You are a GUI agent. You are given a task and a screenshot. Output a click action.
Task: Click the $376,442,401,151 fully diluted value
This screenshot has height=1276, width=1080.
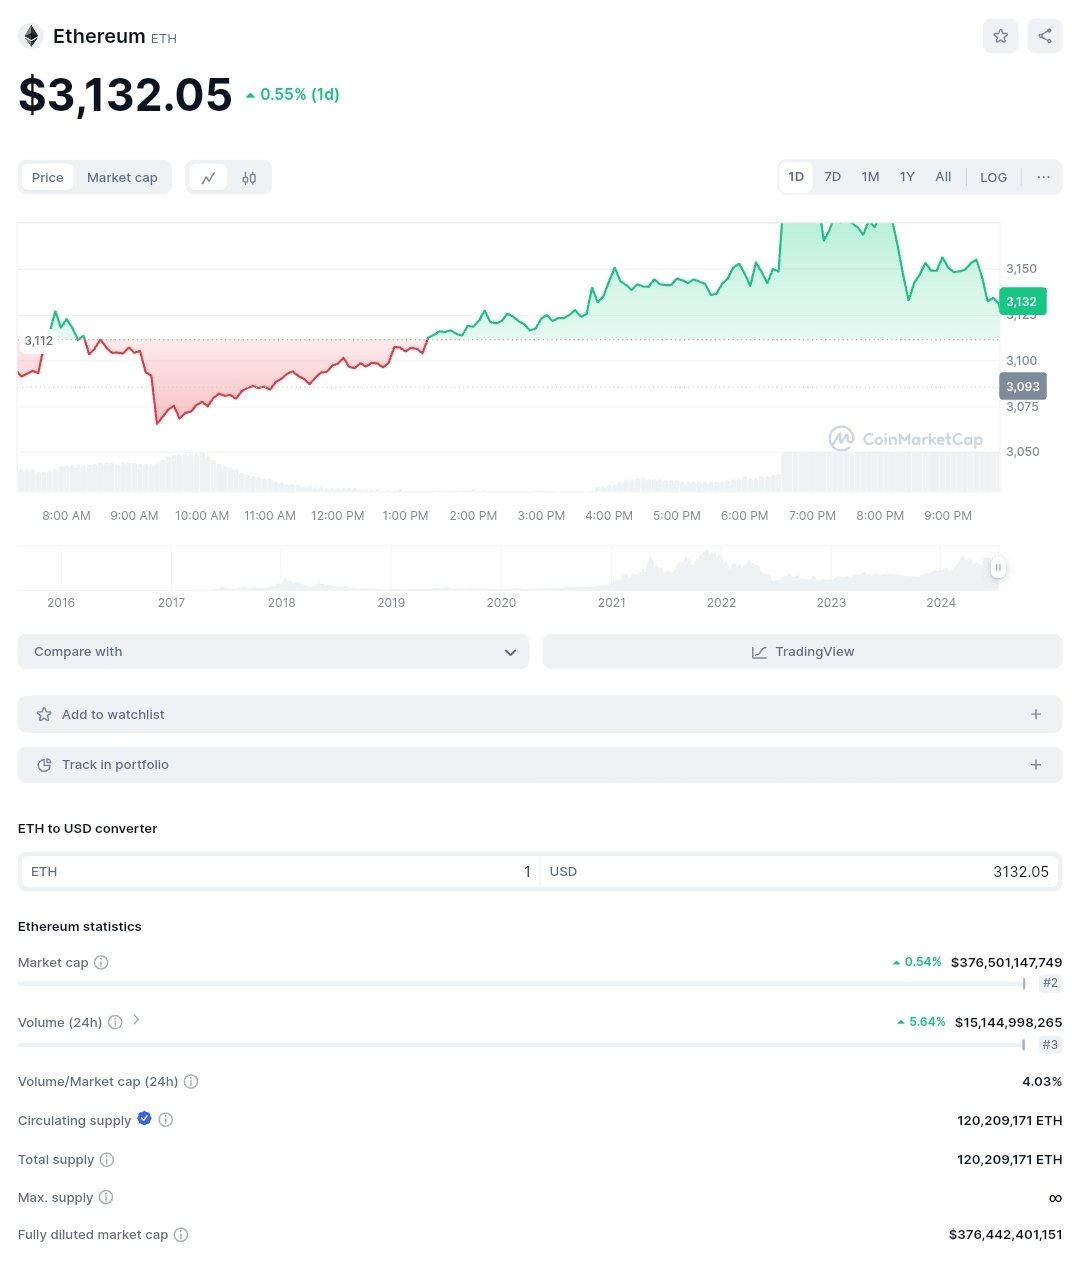pos(1005,1235)
